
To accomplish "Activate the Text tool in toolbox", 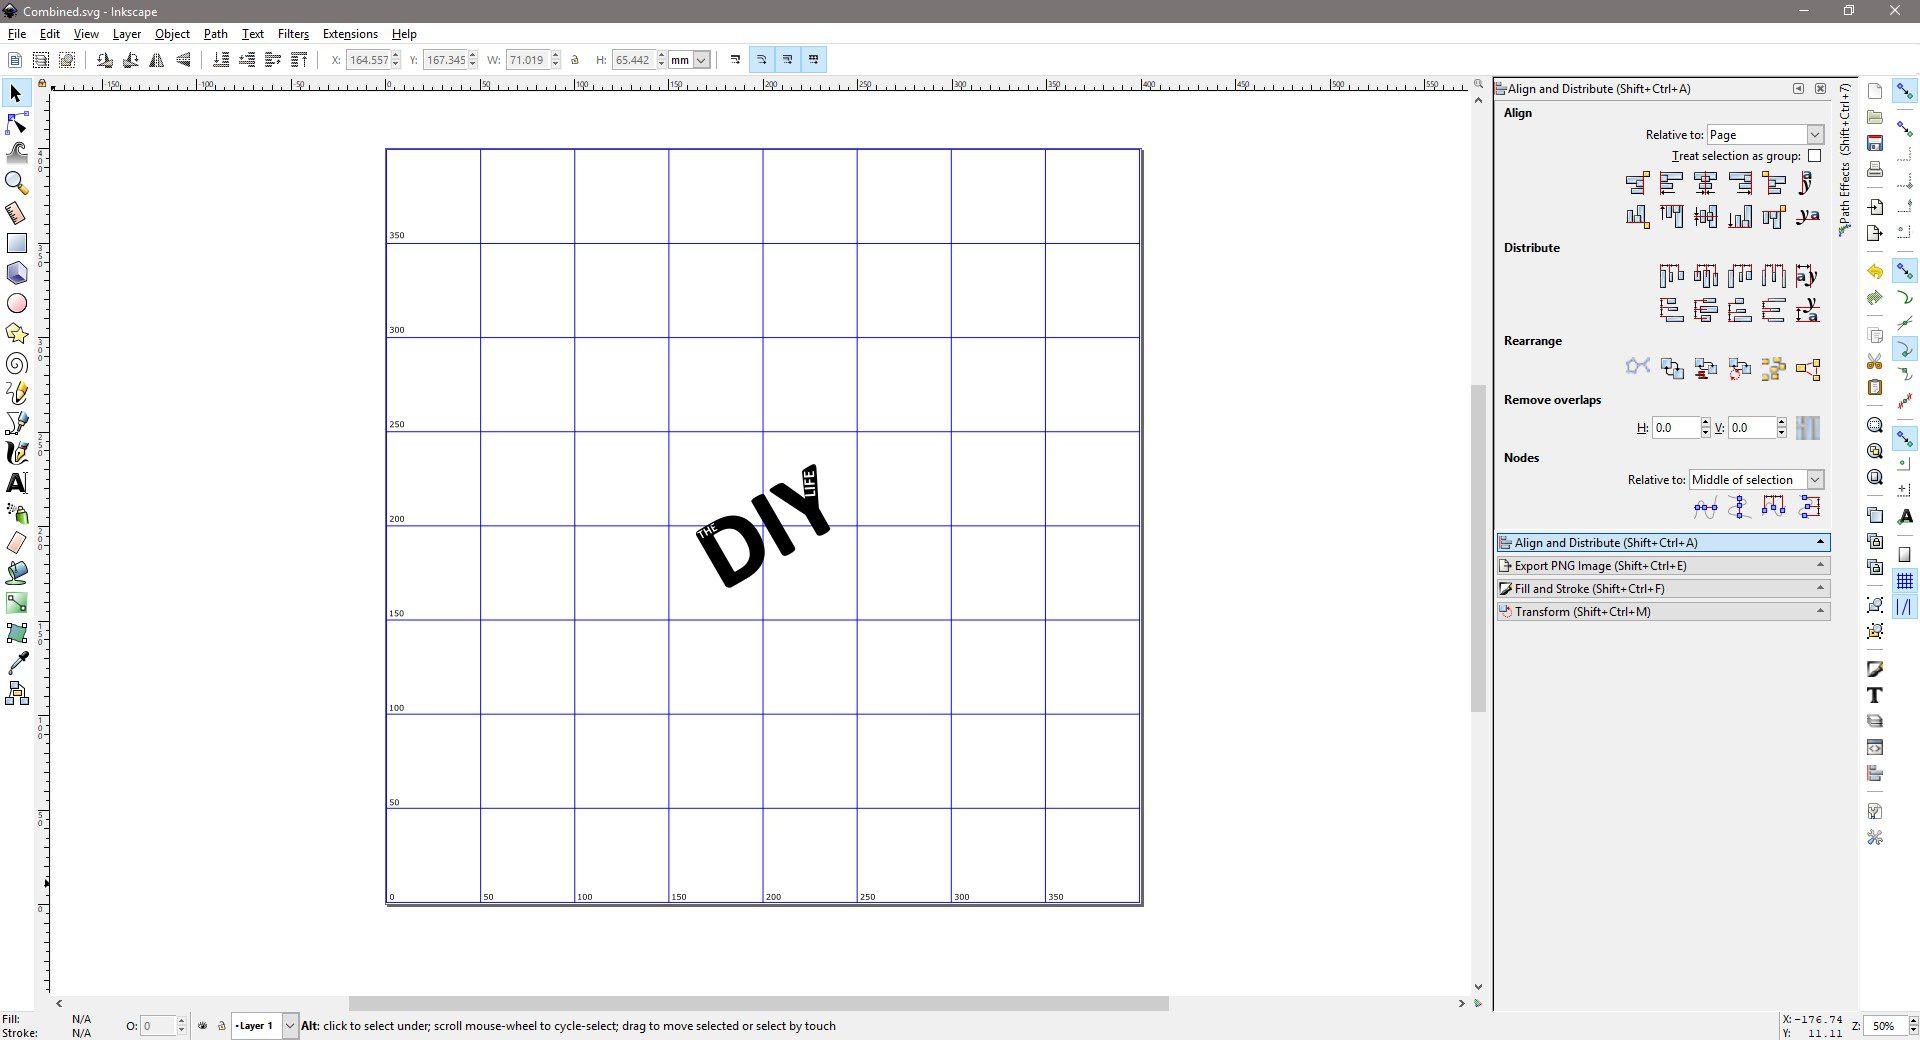I will [x=17, y=483].
